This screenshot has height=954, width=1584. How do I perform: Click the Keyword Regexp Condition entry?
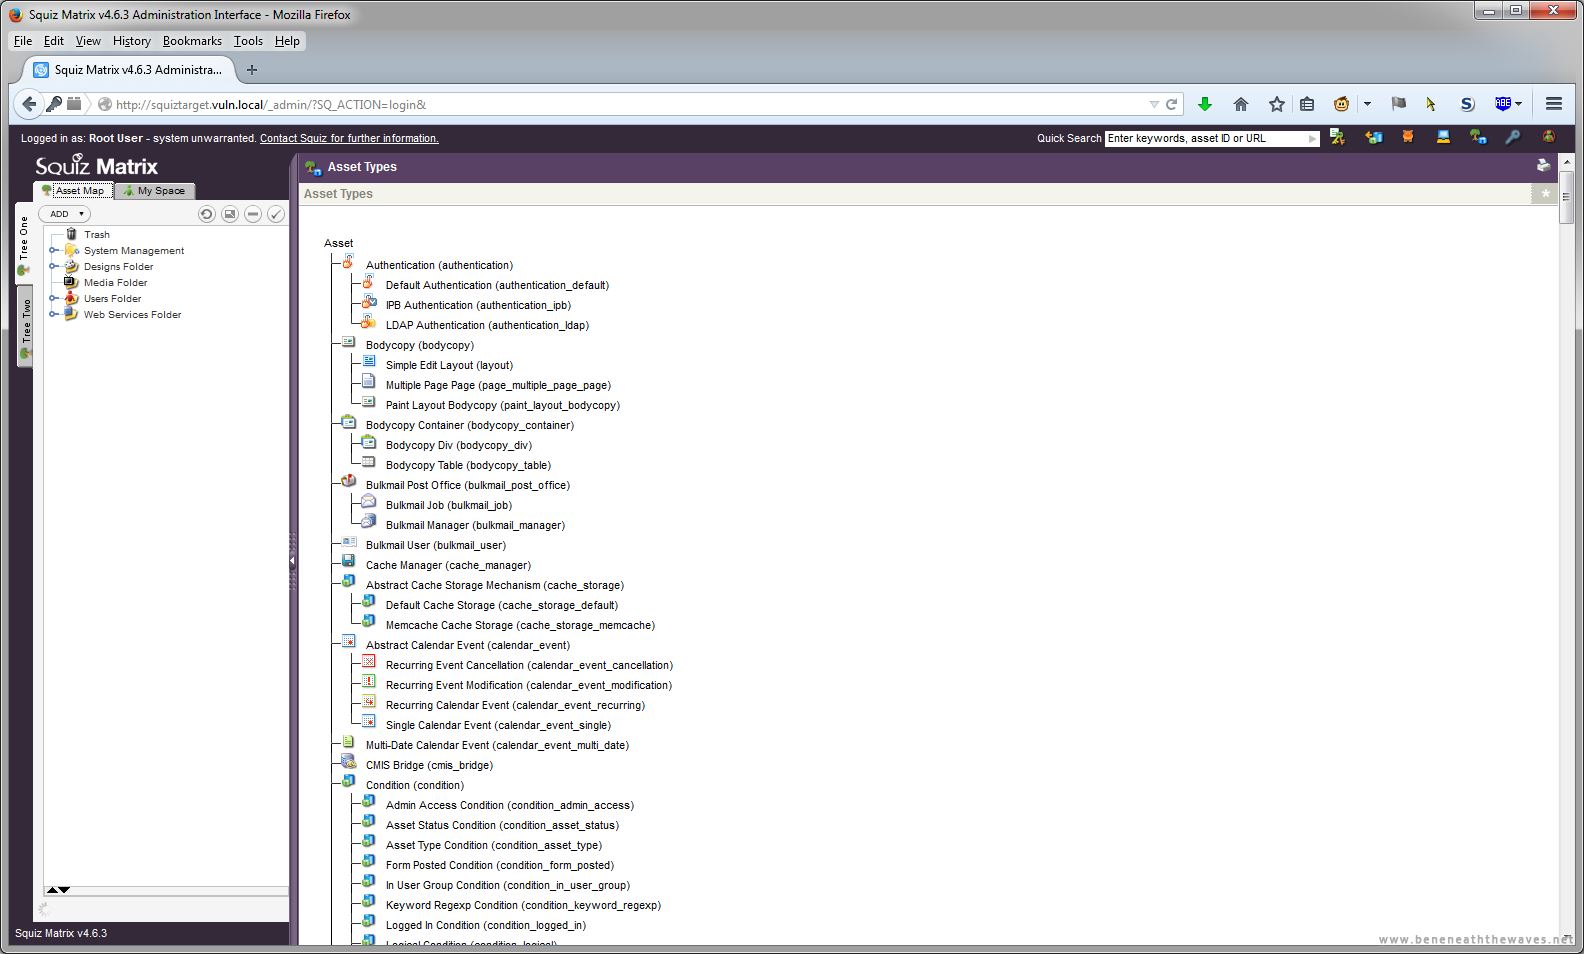[x=523, y=905]
